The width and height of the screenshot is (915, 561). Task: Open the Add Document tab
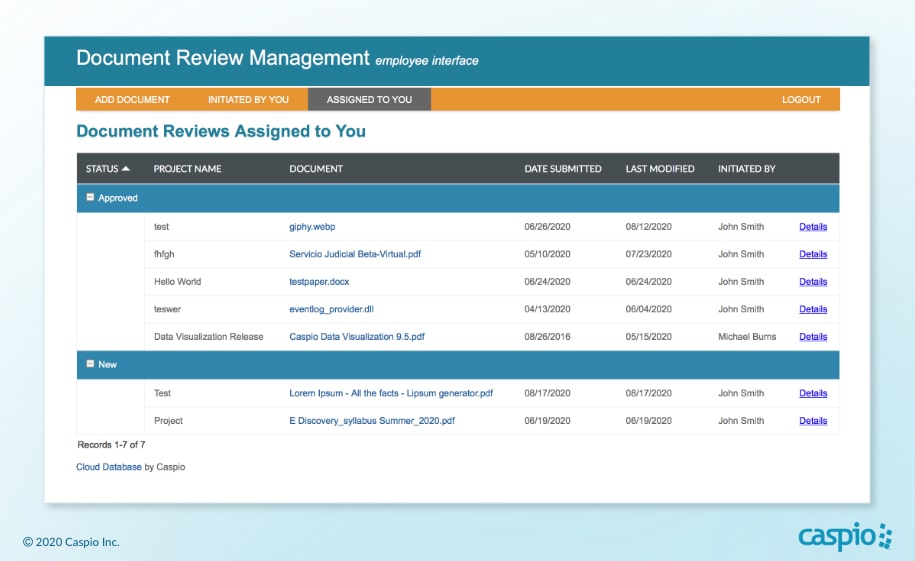pyautogui.click(x=132, y=100)
